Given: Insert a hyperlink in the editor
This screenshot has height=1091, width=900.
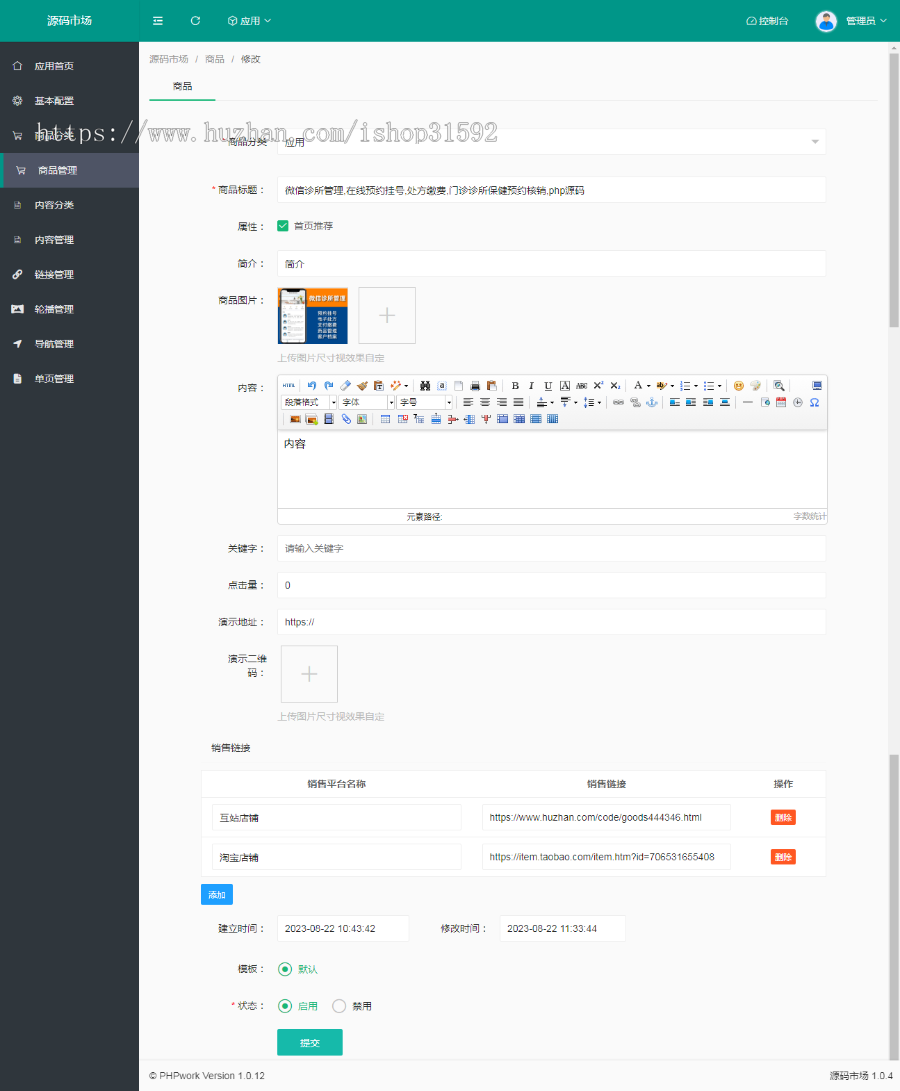Looking at the screenshot, I should pyautogui.click(x=618, y=402).
